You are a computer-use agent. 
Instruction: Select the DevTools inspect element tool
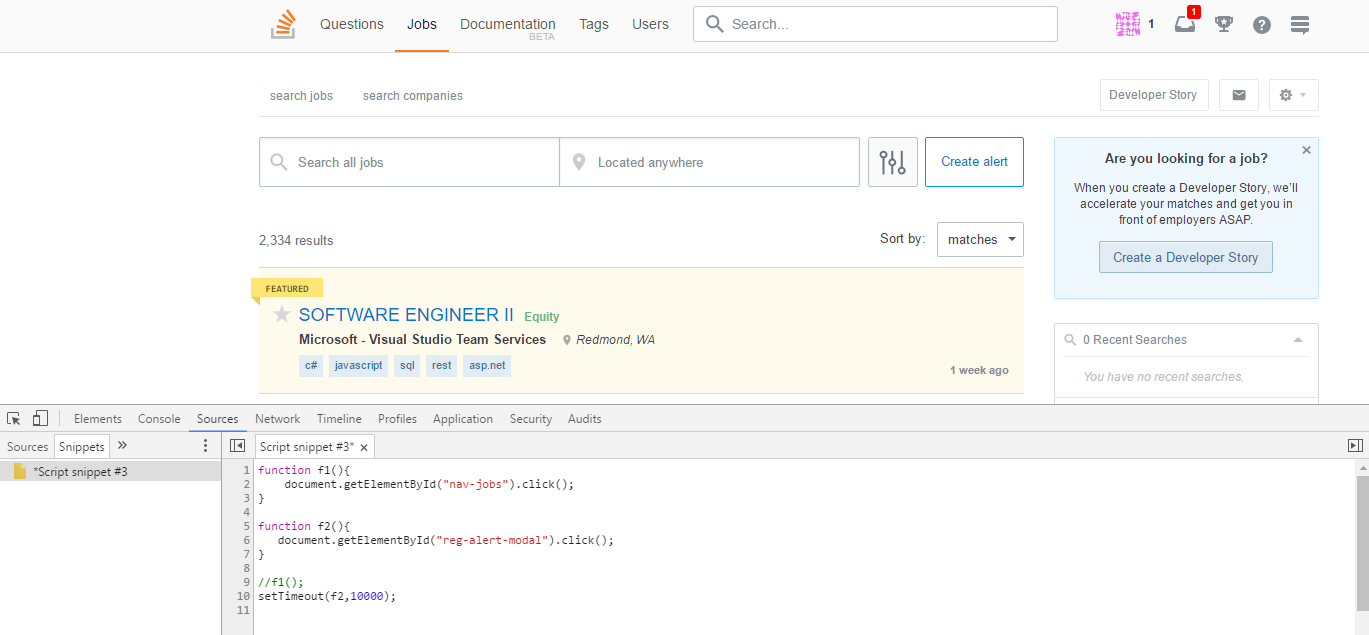click(x=14, y=419)
